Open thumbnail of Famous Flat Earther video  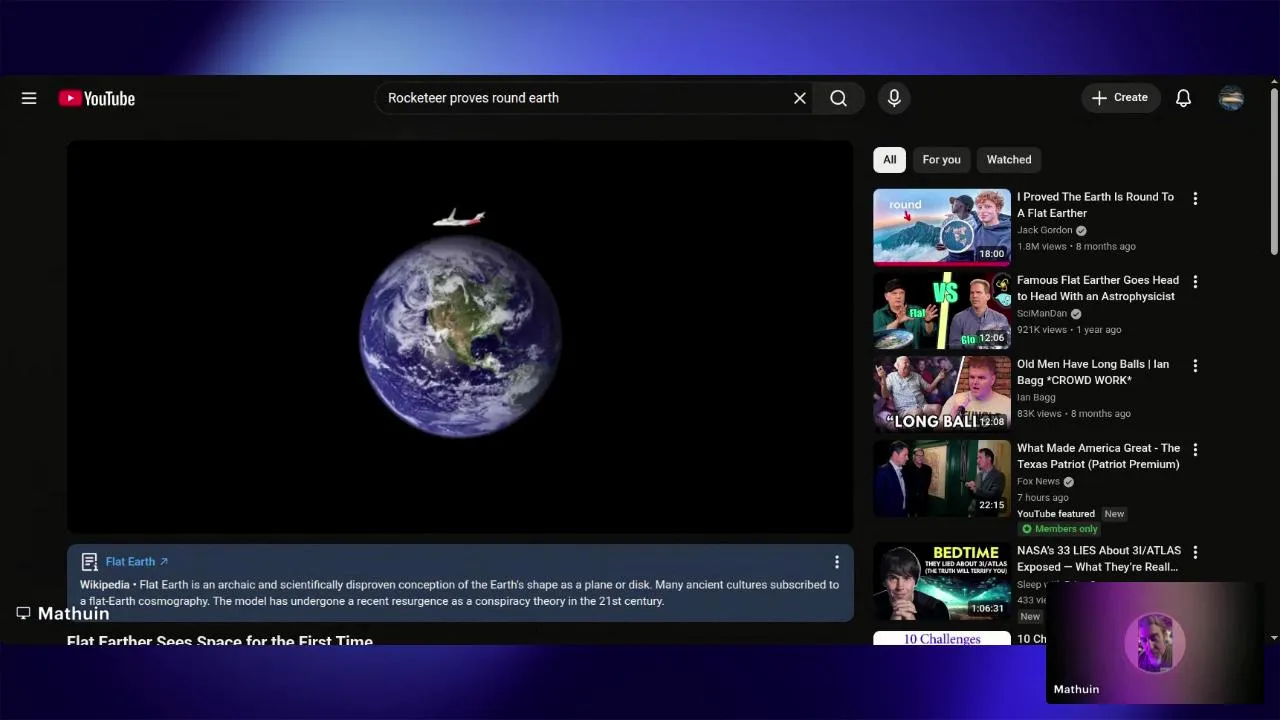(x=942, y=311)
